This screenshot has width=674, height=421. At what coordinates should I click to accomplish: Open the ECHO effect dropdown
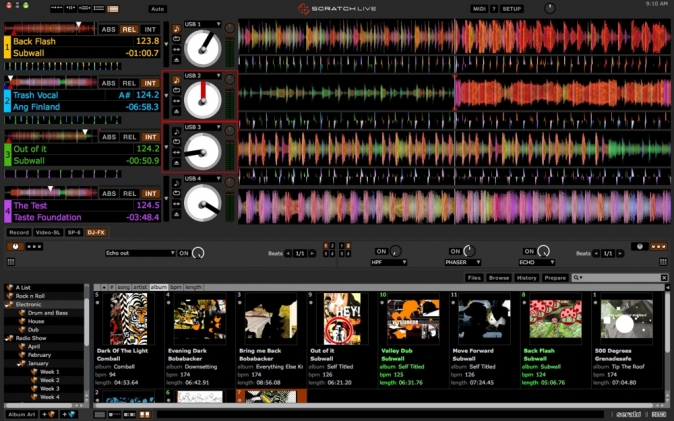[x=536, y=262]
